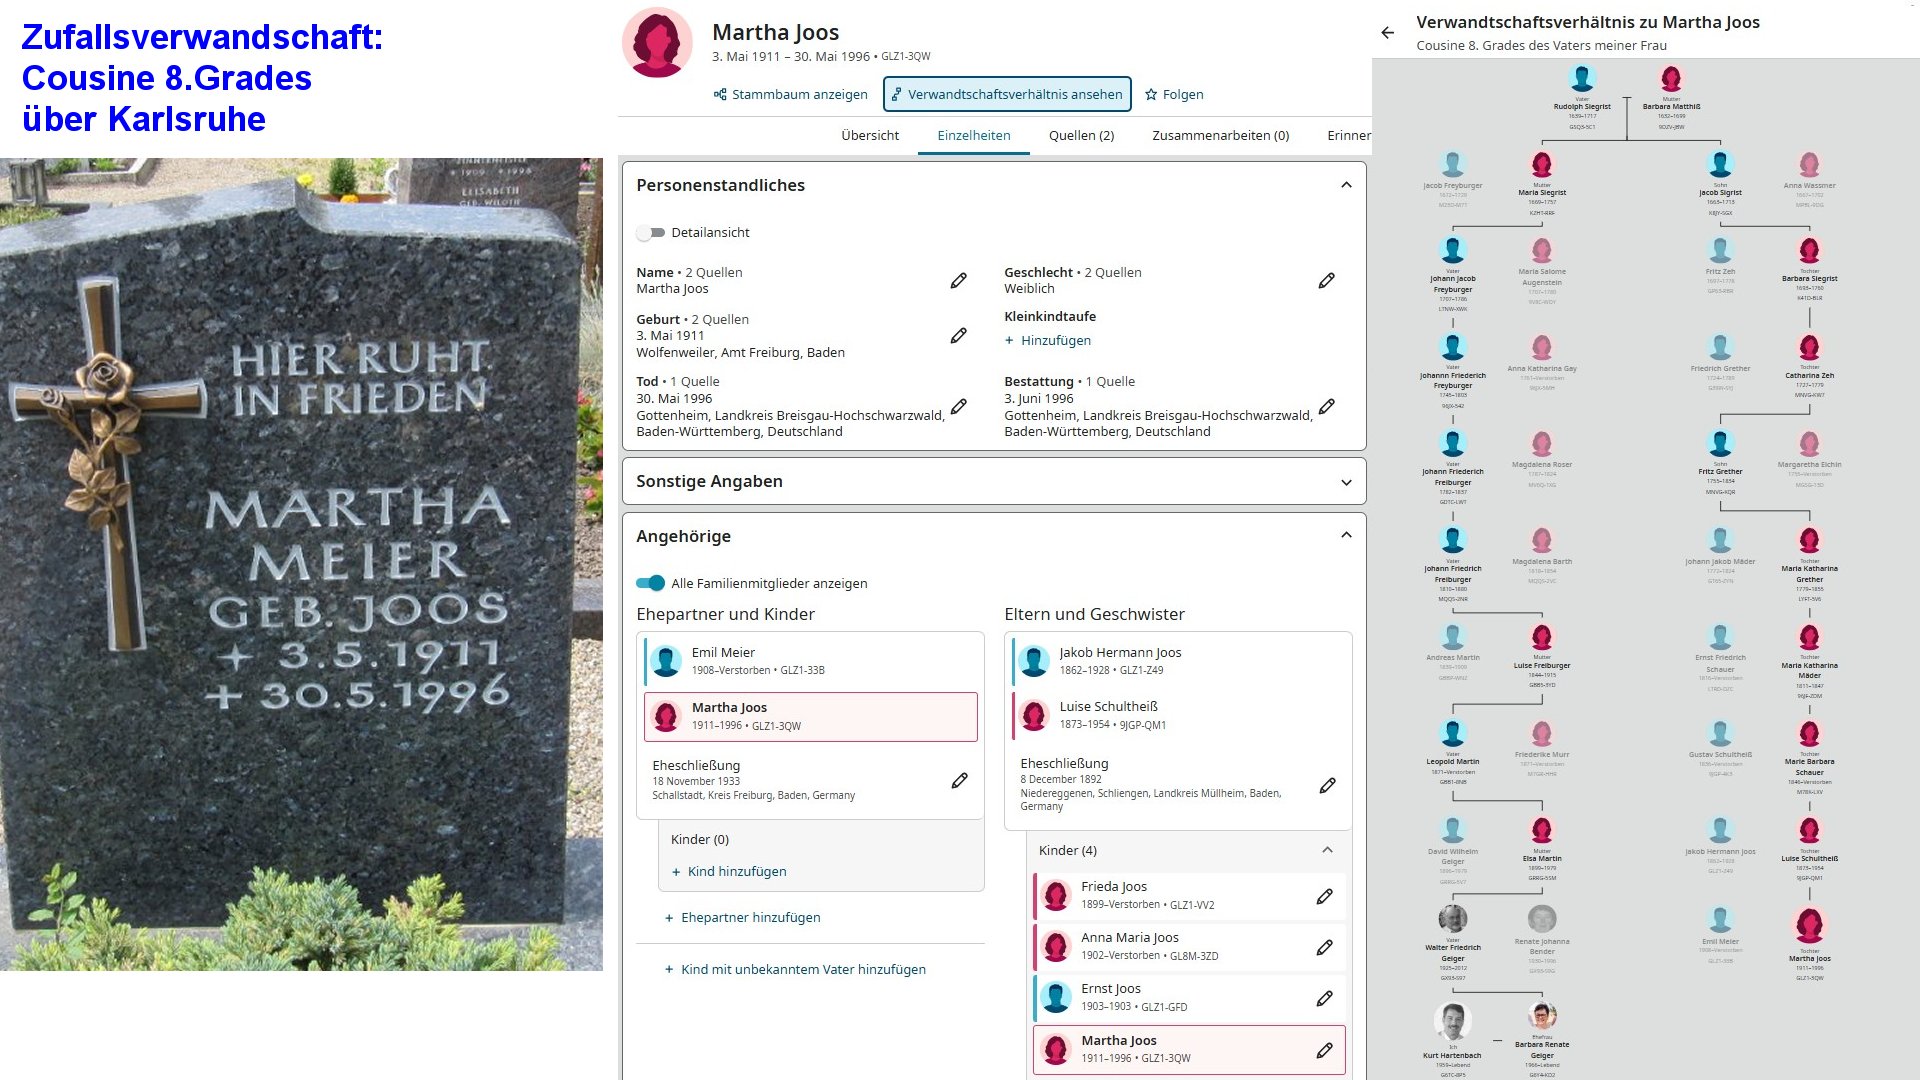
Task: Go back using the left arrow icon
Action: coord(1387,33)
